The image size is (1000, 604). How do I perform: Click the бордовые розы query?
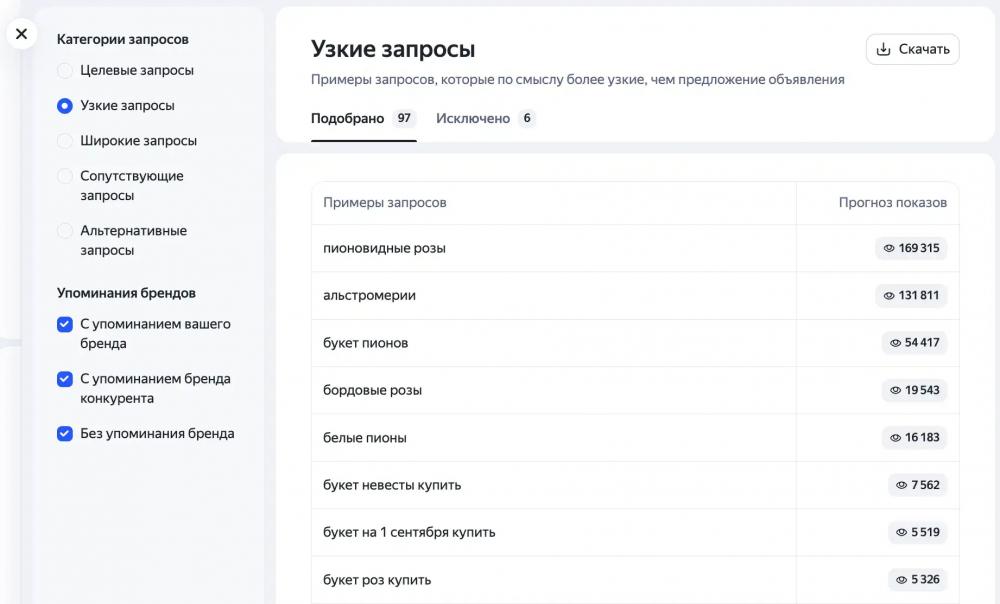(372, 390)
